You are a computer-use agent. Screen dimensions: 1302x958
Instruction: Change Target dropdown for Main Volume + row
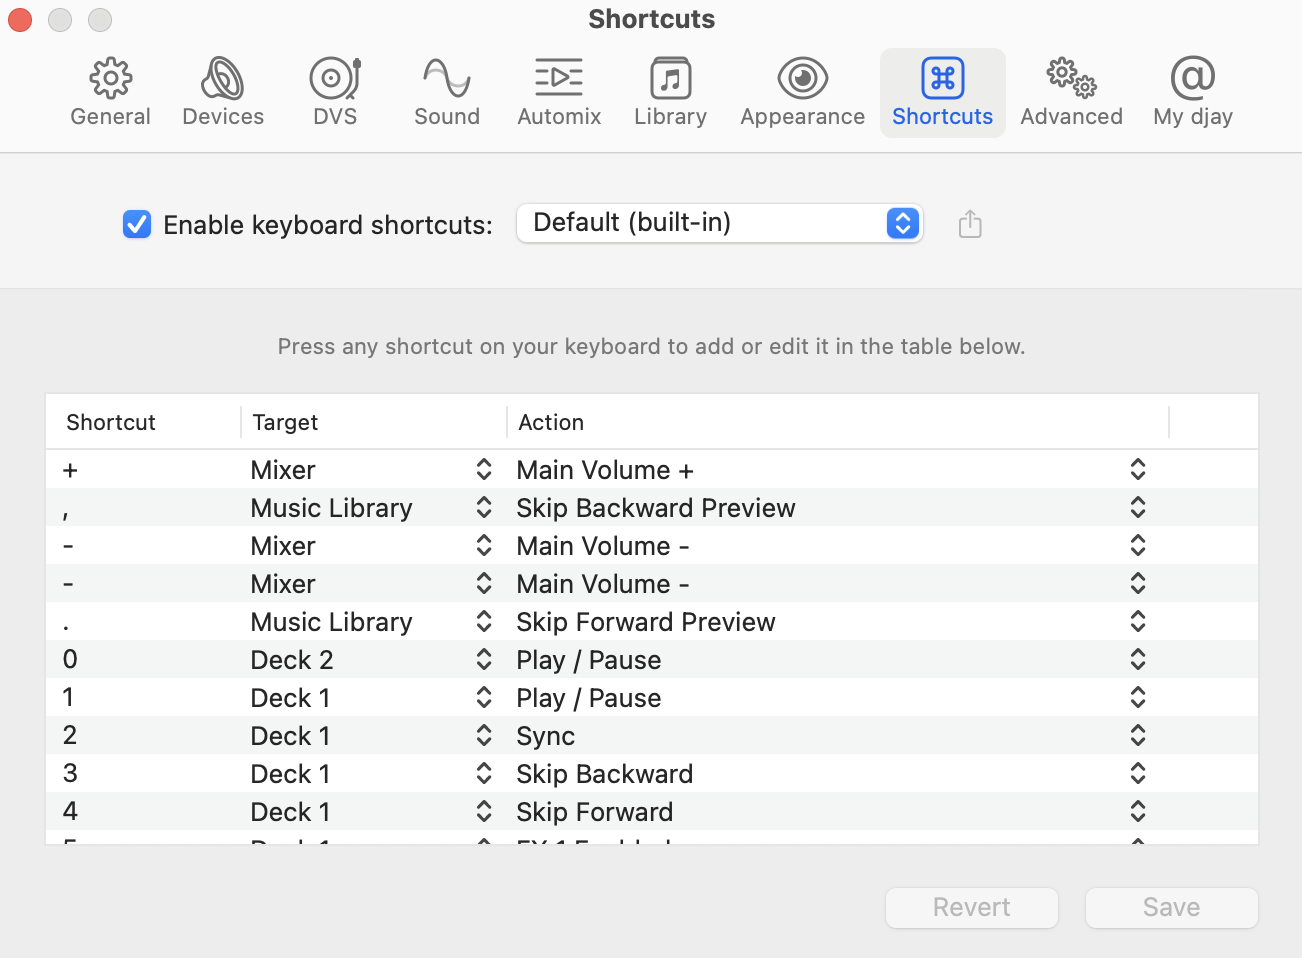483,469
